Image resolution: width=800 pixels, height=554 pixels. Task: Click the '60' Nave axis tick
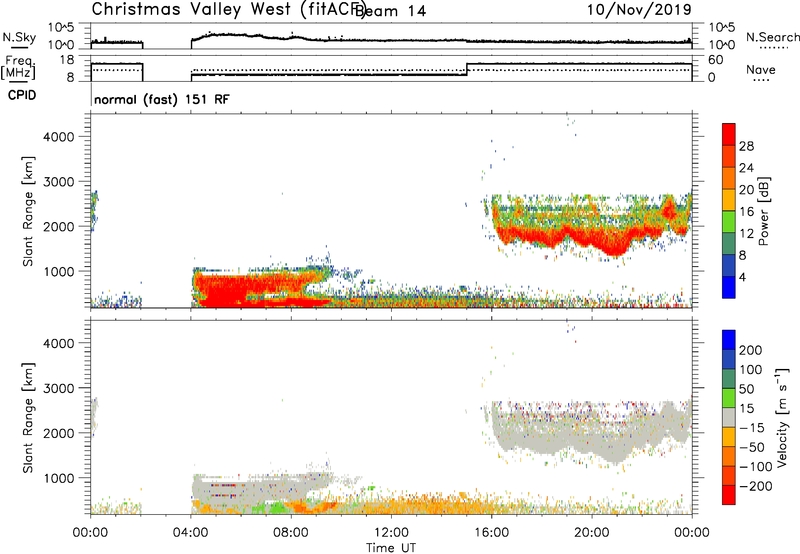716,60
